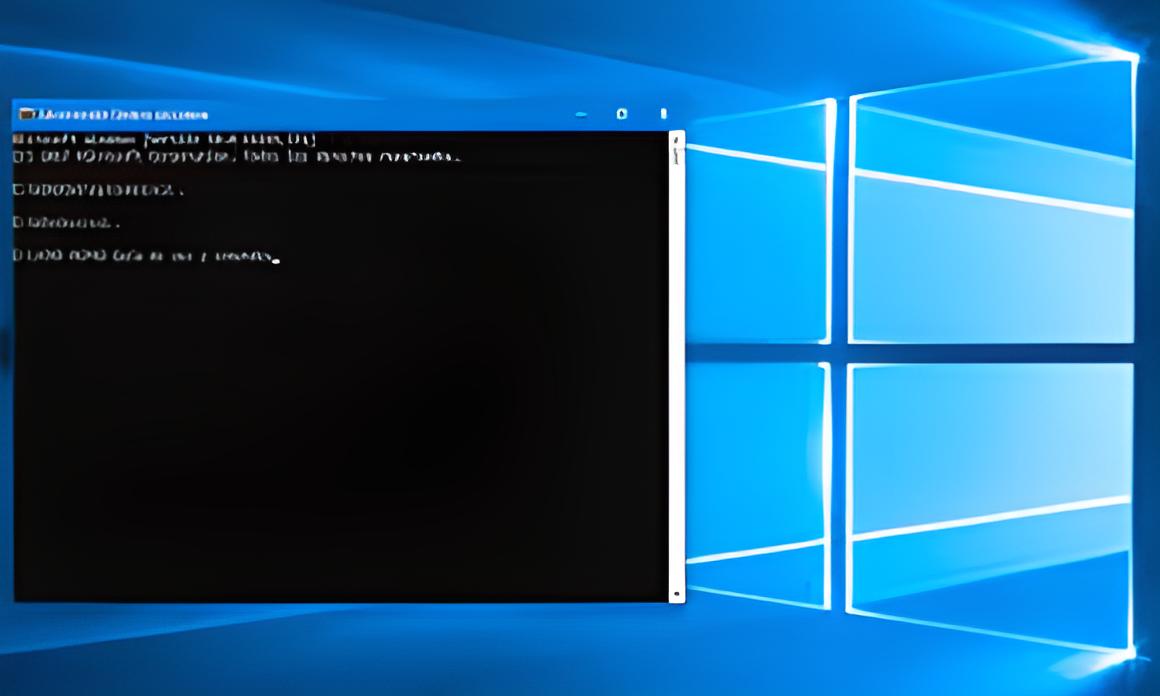Click the Command Prompt icon in title bar
The width and height of the screenshot is (1160, 696).
tap(27, 114)
